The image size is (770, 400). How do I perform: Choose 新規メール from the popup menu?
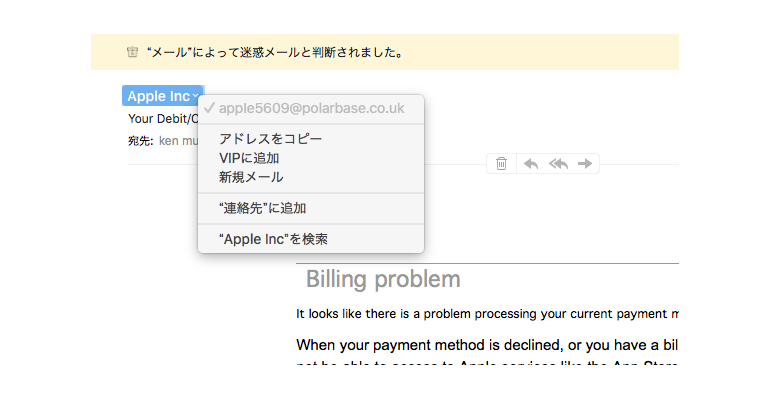pyautogui.click(x=251, y=177)
